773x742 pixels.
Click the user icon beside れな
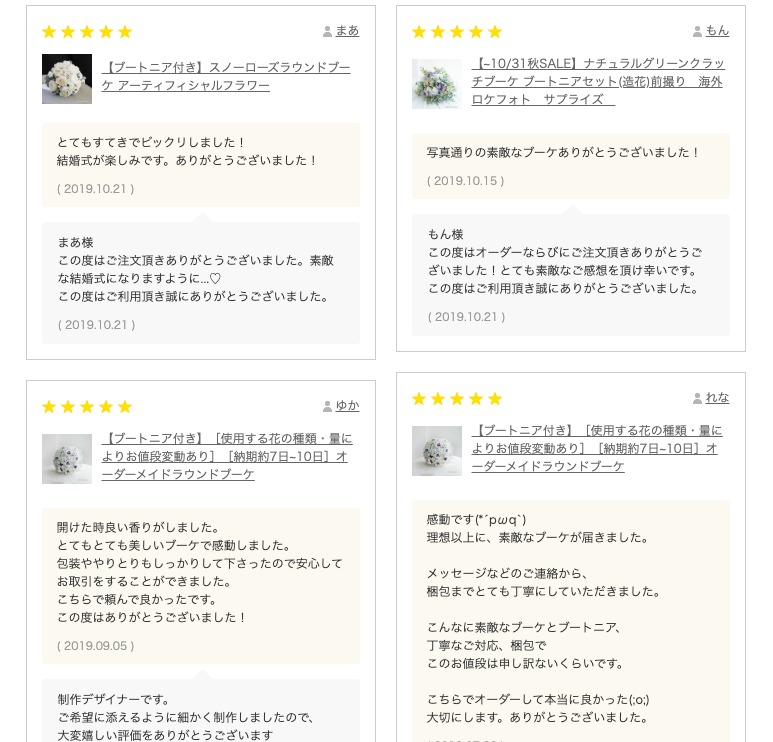697,398
